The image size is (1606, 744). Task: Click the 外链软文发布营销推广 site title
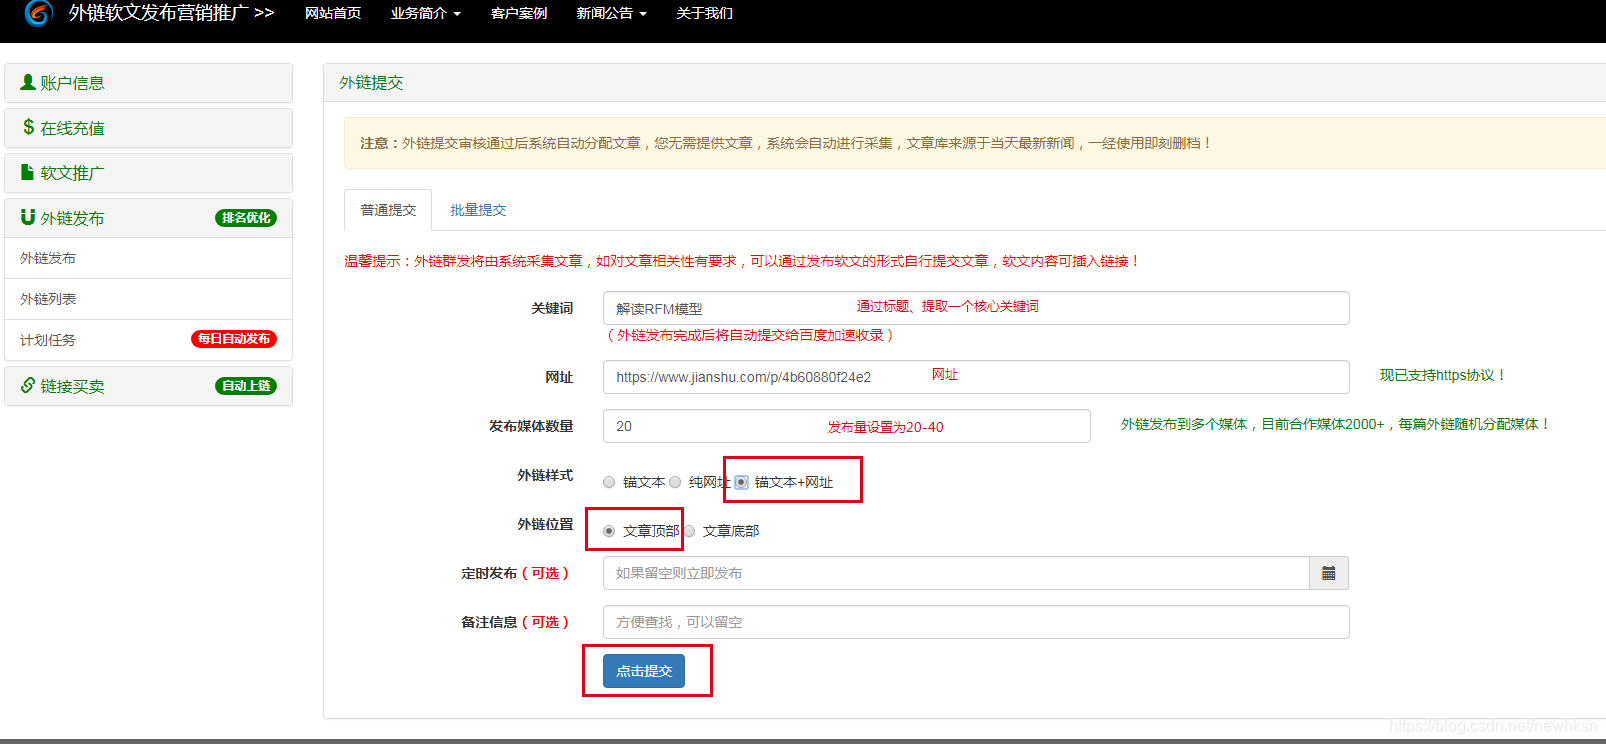coord(171,13)
